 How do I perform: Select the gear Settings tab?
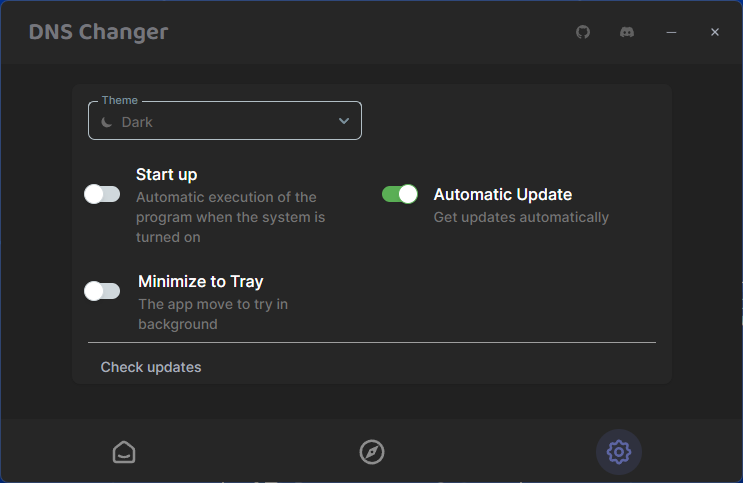pos(618,452)
